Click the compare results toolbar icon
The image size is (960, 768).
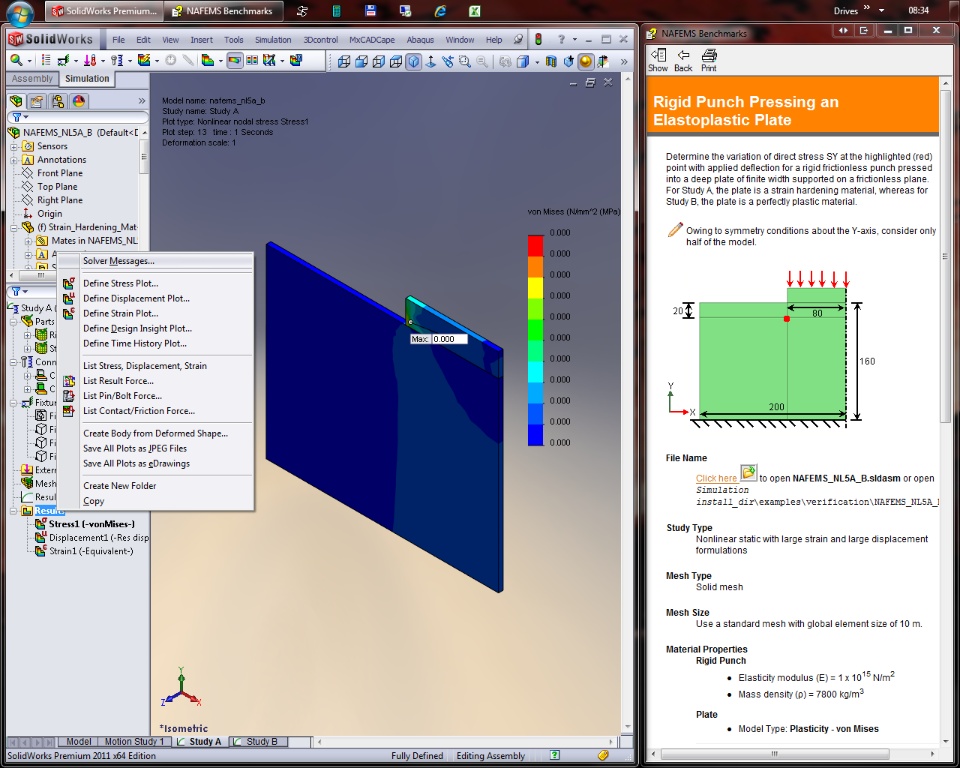coord(252,60)
